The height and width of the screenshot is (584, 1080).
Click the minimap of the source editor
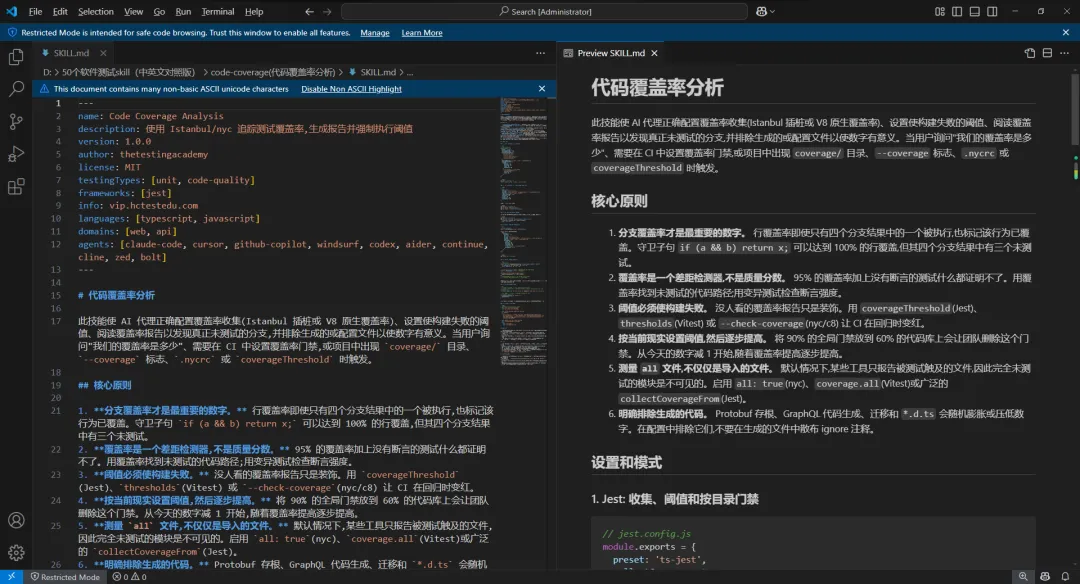[523, 231]
